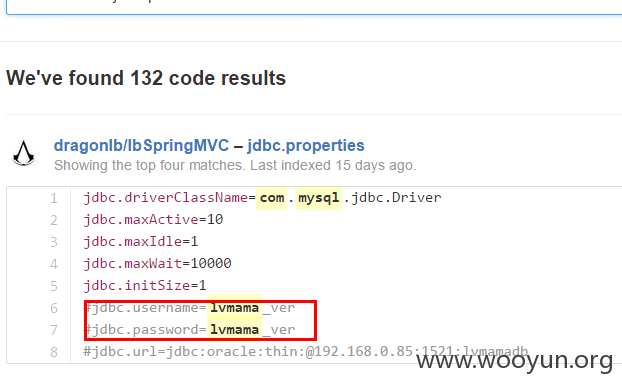Image resolution: width=622 pixels, height=389 pixels.
Task: Click line number 6 in code
Action: pos(54,308)
